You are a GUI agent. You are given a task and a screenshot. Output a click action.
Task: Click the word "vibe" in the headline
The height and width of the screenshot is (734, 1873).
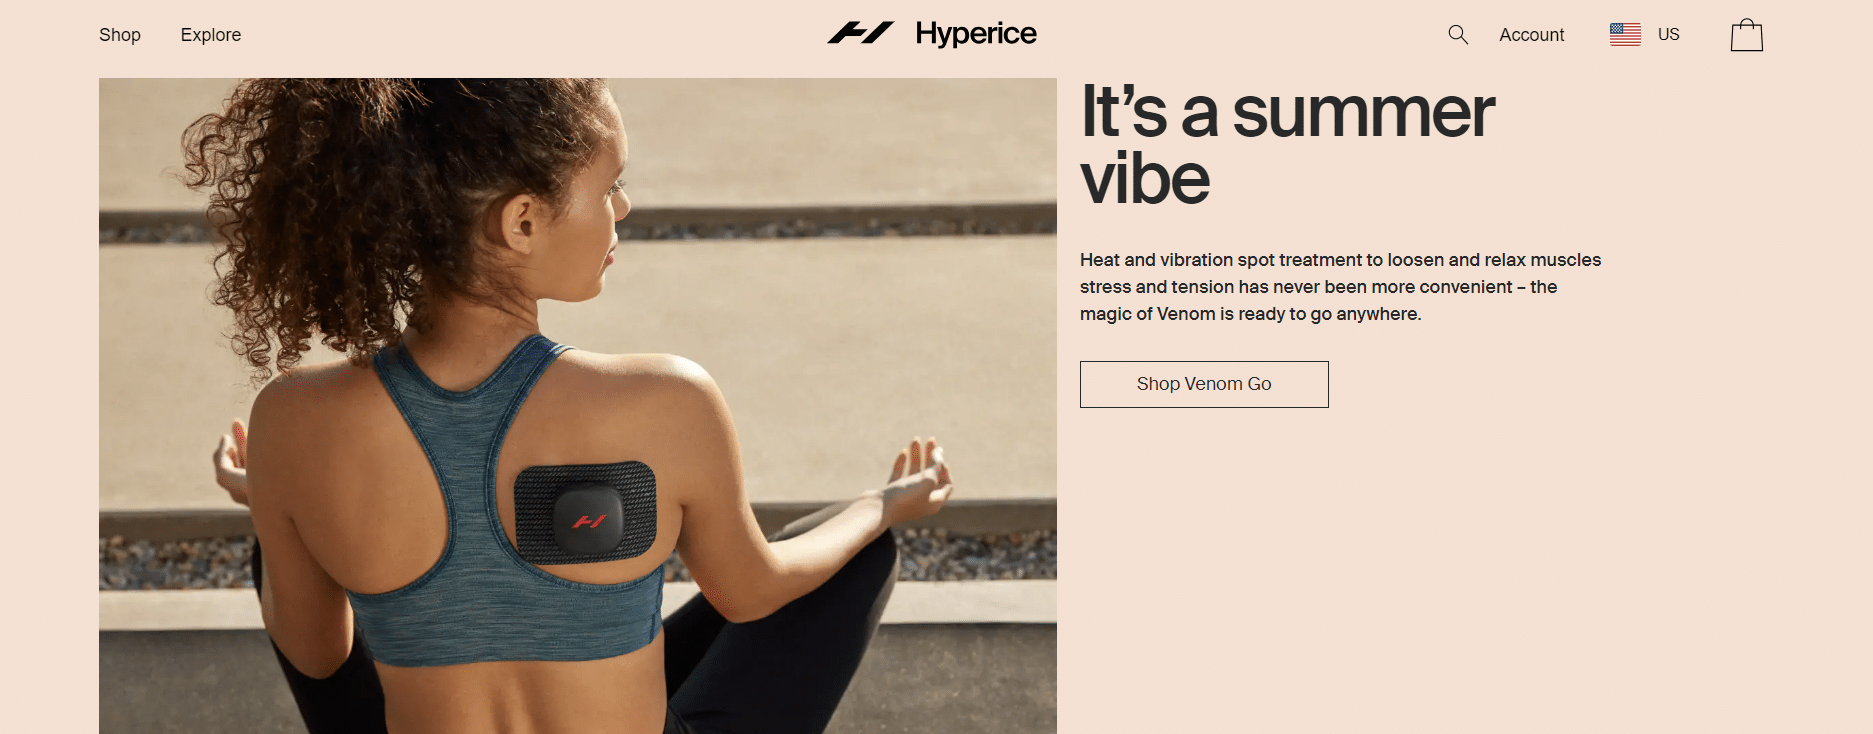[1145, 179]
